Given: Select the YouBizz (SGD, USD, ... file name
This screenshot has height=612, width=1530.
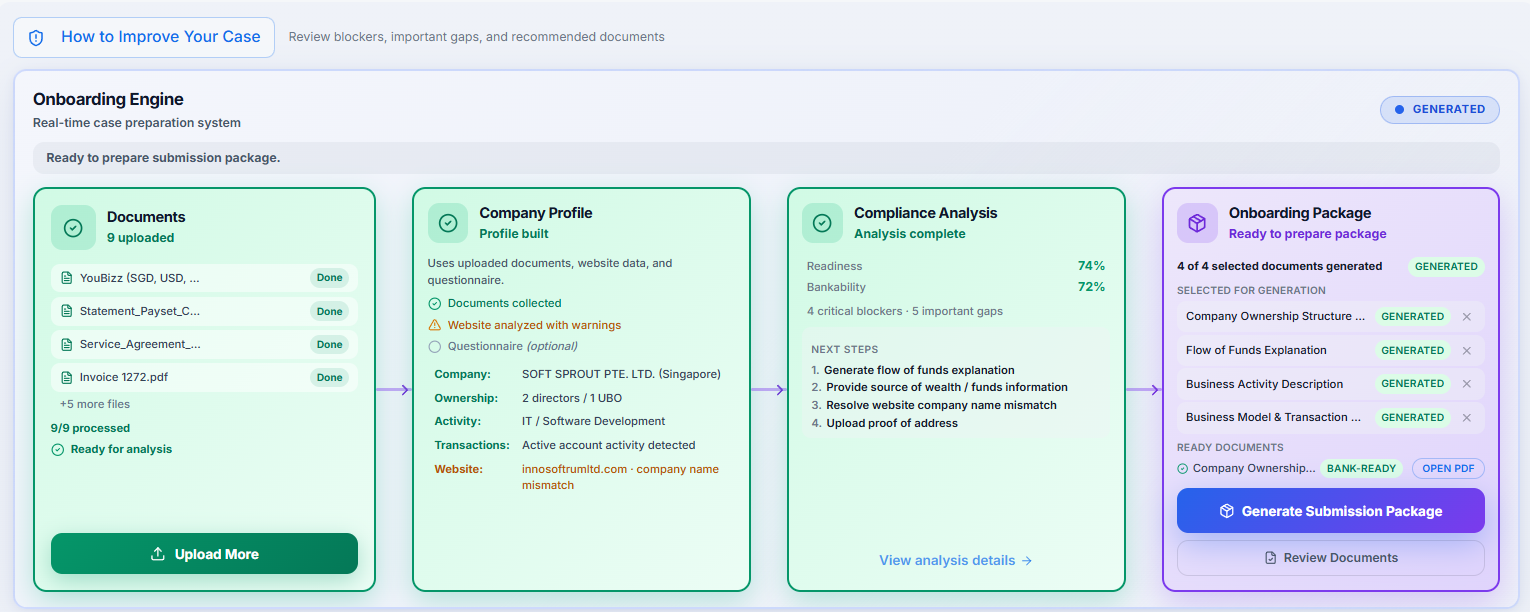Looking at the screenshot, I should (140, 278).
